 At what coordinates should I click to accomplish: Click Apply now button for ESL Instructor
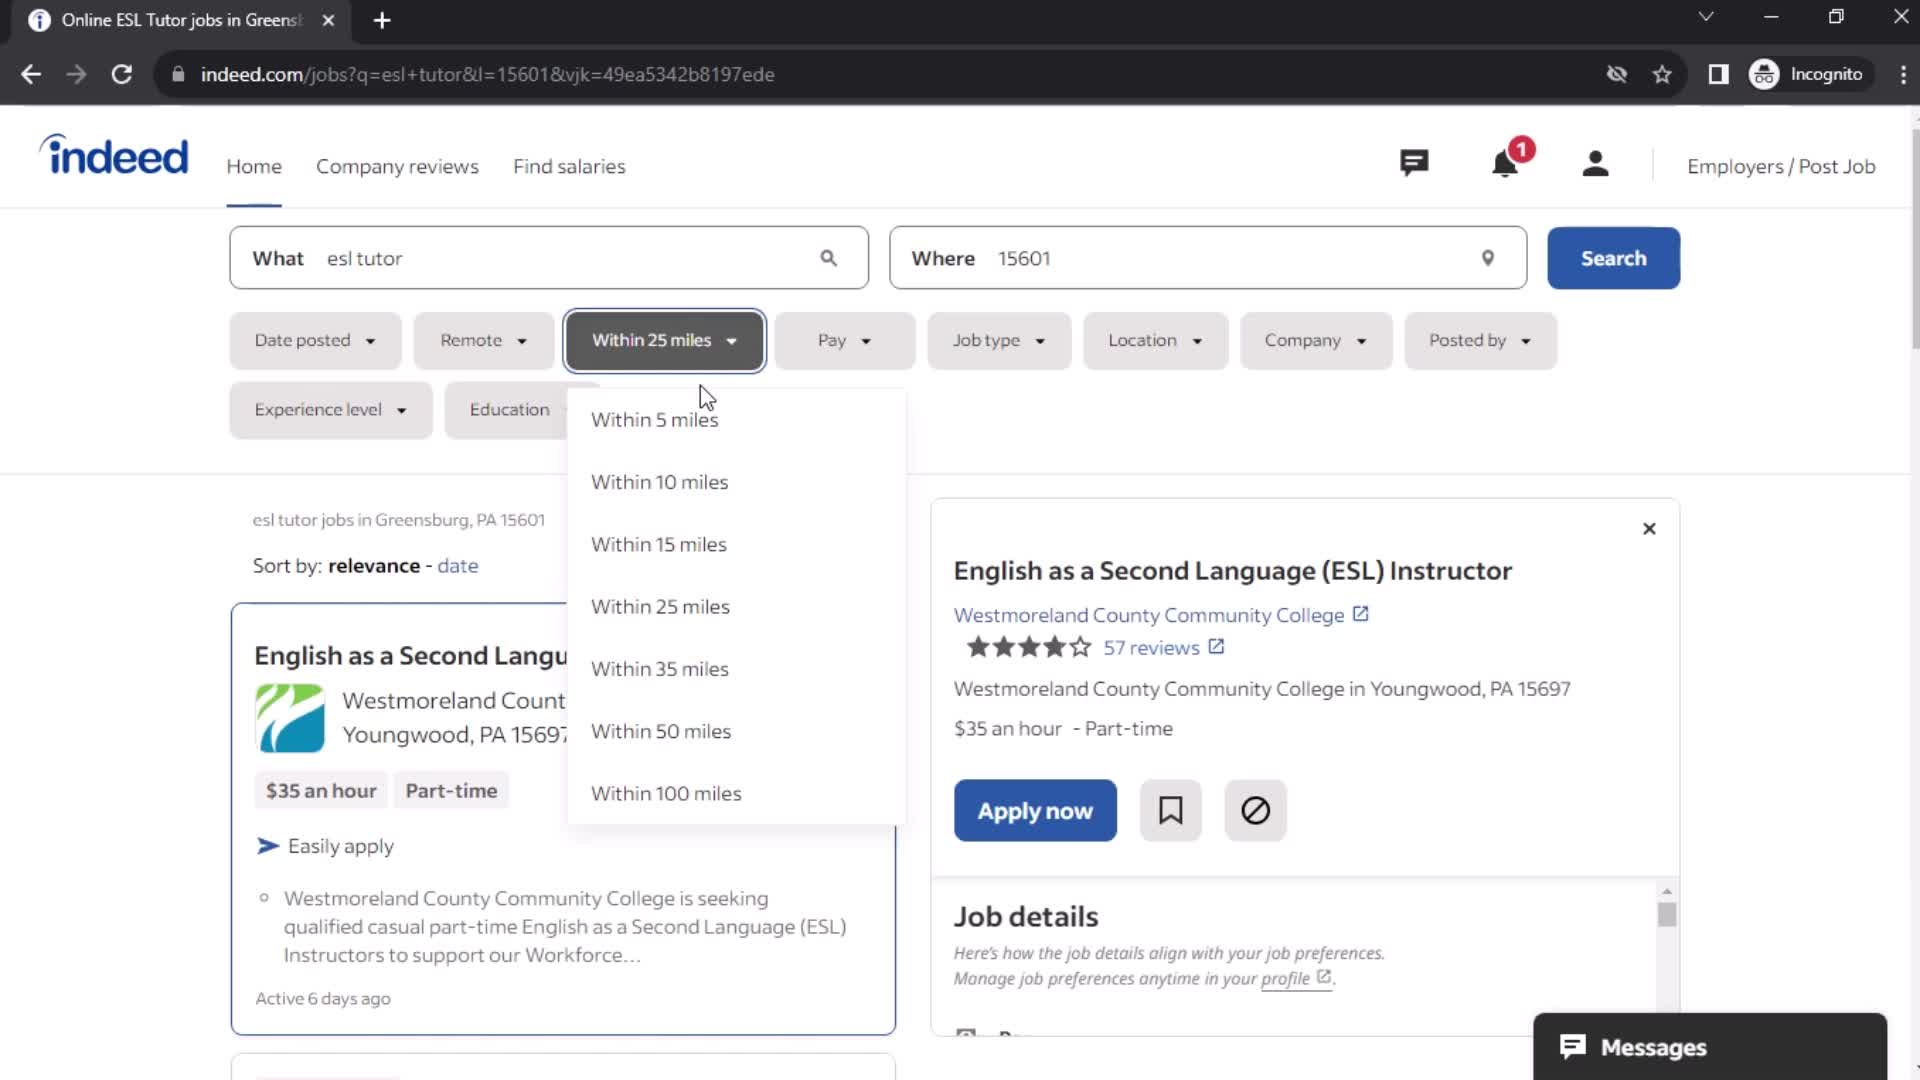pyautogui.click(x=1035, y=810)
